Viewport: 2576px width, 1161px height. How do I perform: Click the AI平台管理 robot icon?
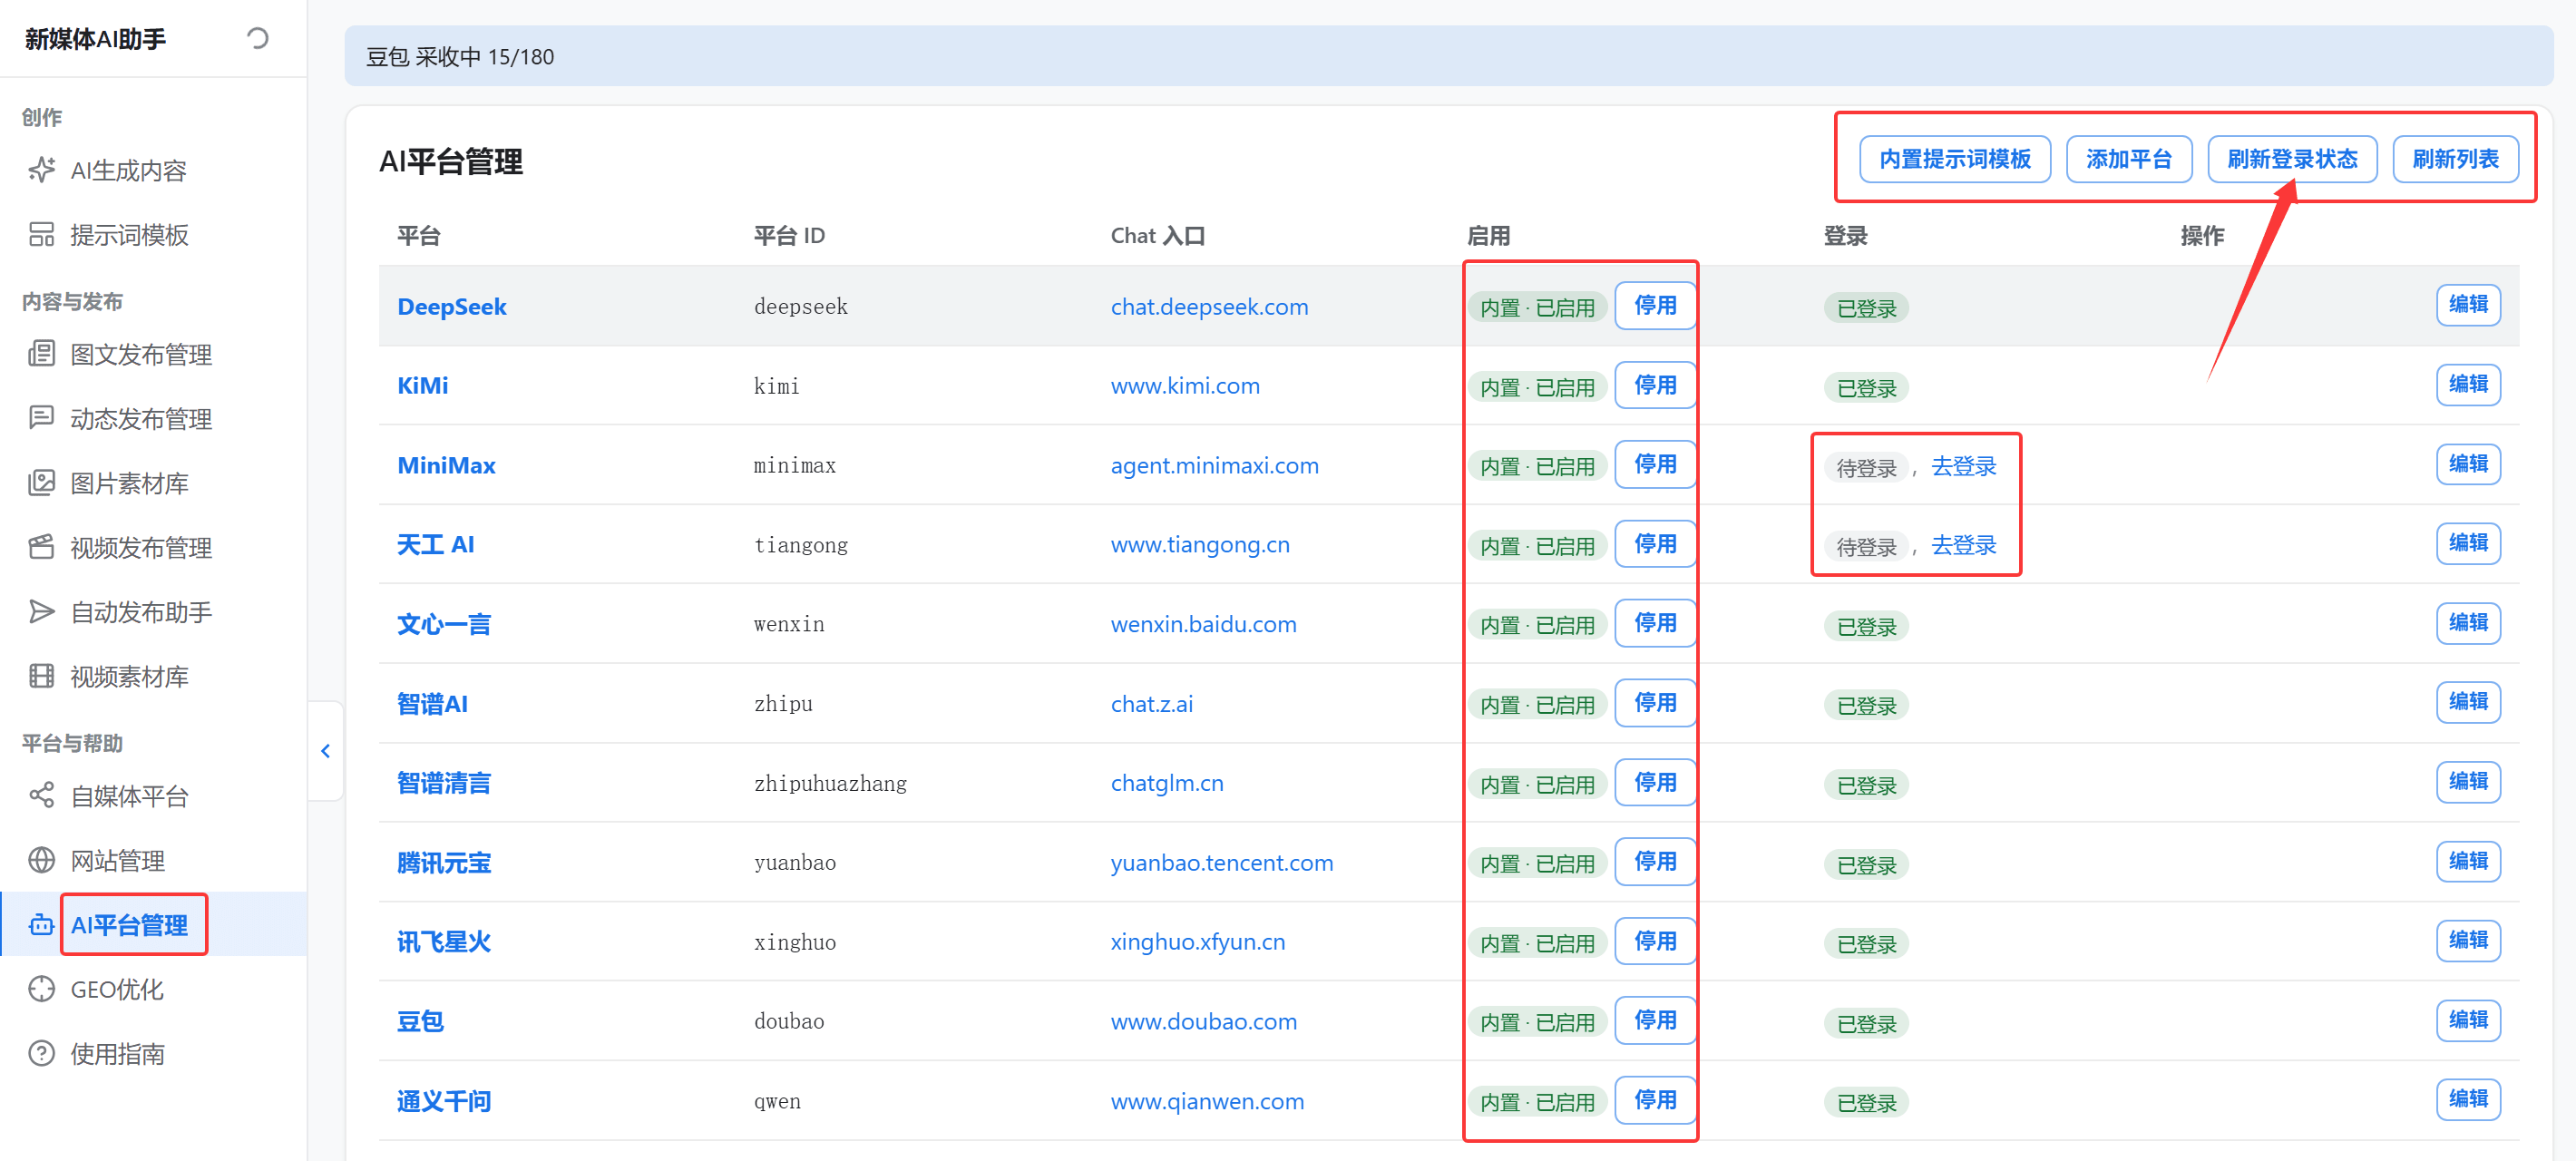point(41,925)
